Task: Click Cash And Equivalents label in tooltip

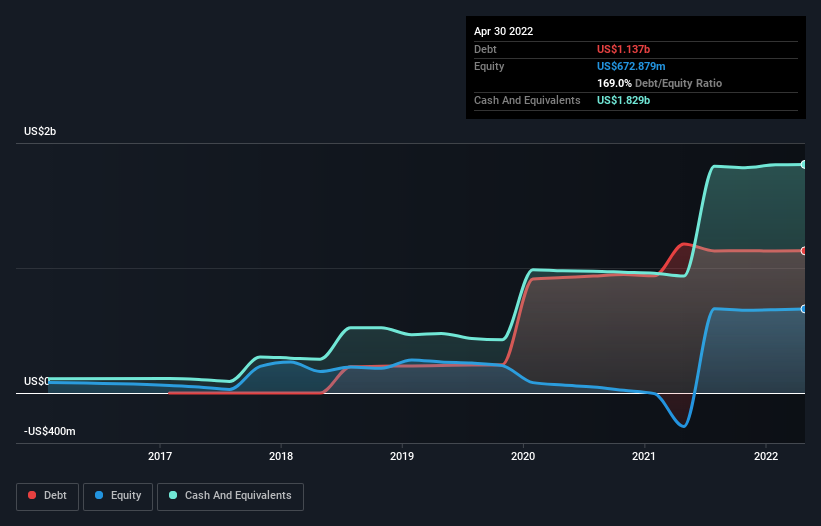Action: [x=527, y=100]
